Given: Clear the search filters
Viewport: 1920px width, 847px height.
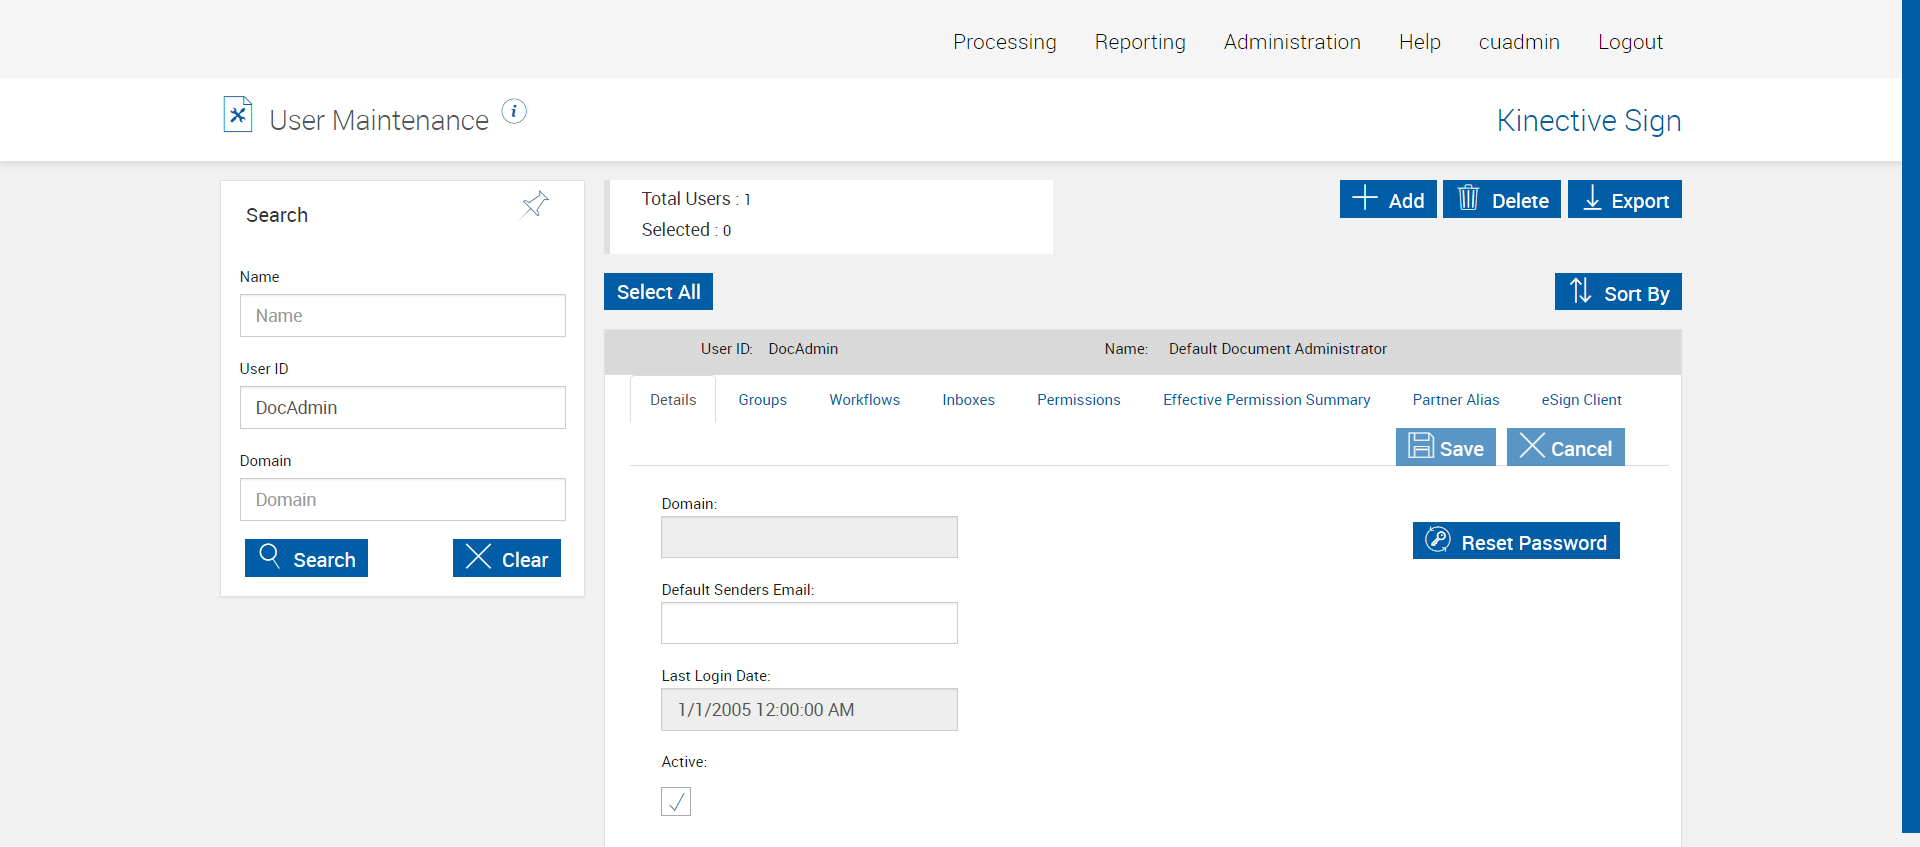Looking at the screenshot, I should [x=506, y=558].
